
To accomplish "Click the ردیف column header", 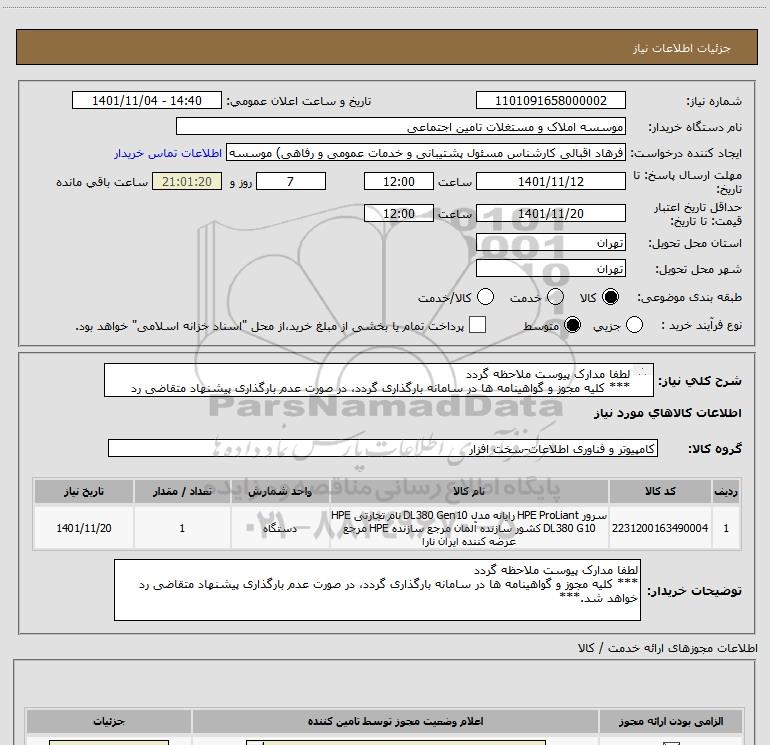I will click(x=726, y=491).
